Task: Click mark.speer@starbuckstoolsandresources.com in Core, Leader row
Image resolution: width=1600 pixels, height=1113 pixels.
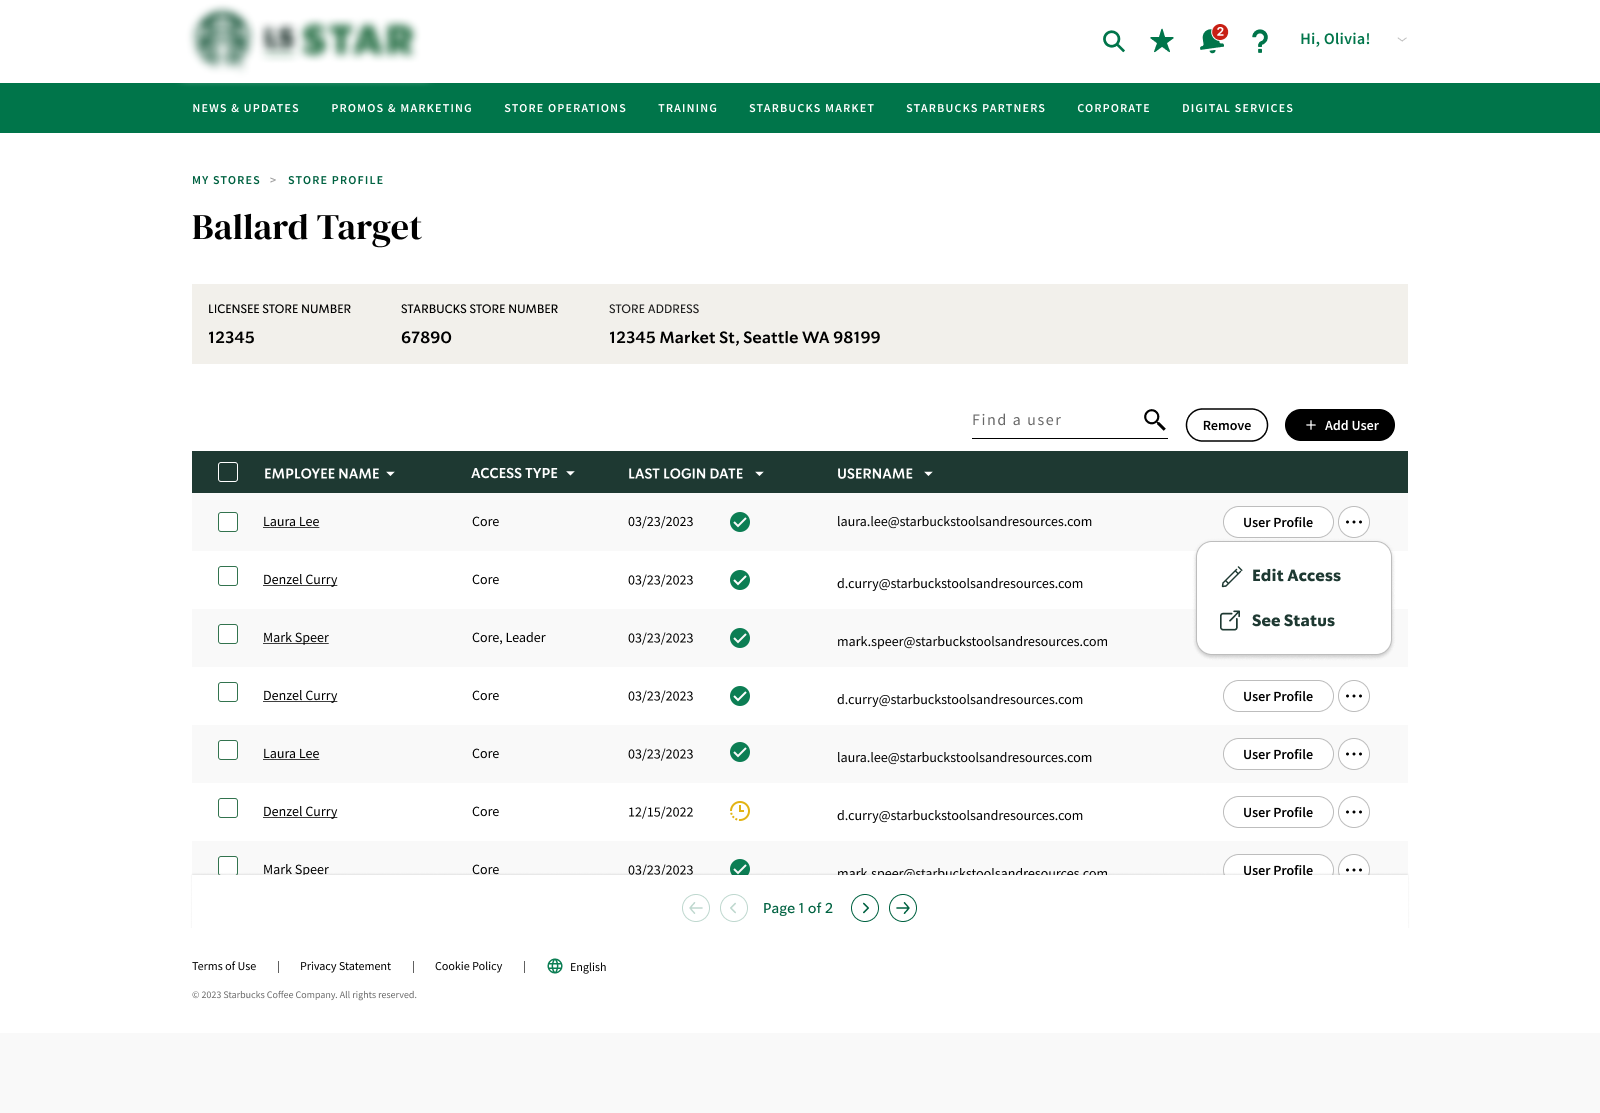Action: [972, 641]
